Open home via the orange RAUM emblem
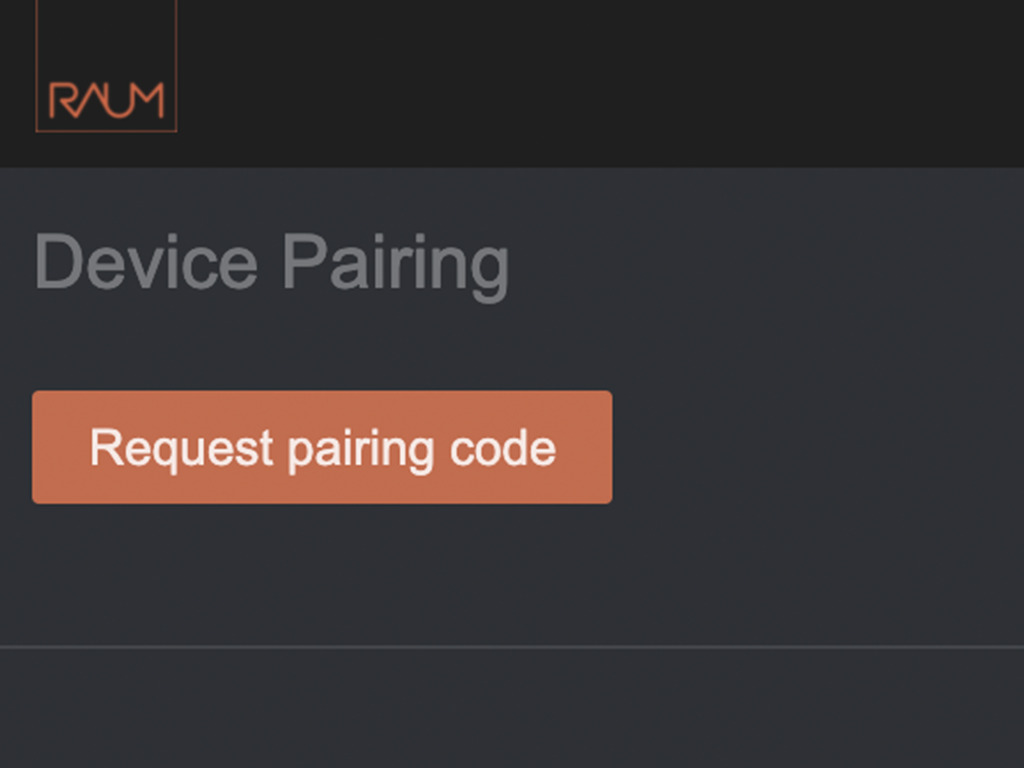This screenshot has width=1024, height=768. (x=106, y=66)
